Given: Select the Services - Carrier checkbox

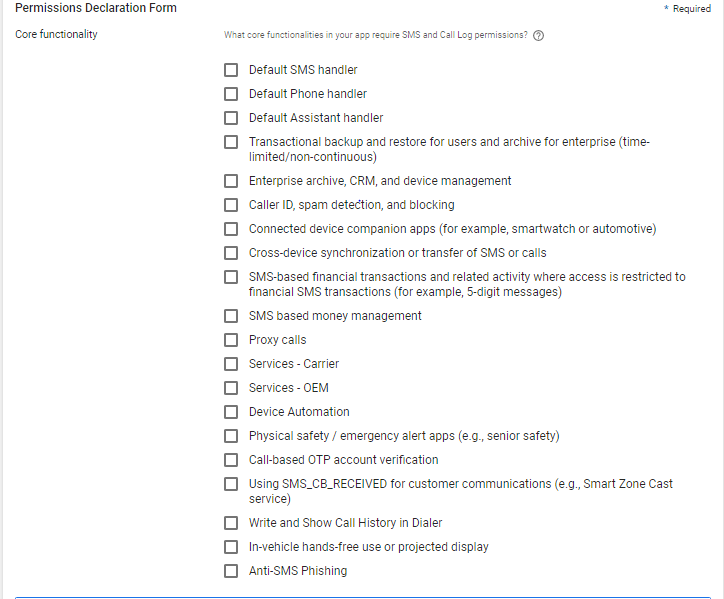Looking at the screenshot, I should pyautogui.click(x=231, y=364).
